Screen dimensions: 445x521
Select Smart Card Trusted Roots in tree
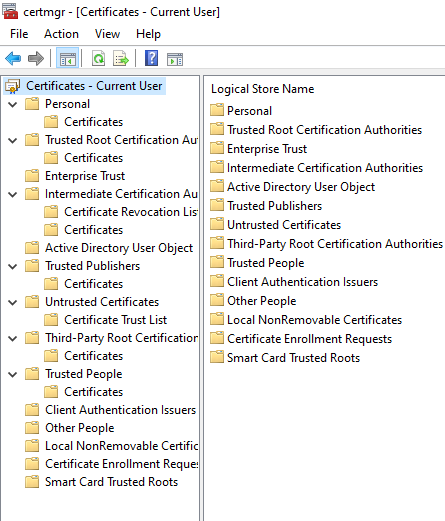click(111, 482)
